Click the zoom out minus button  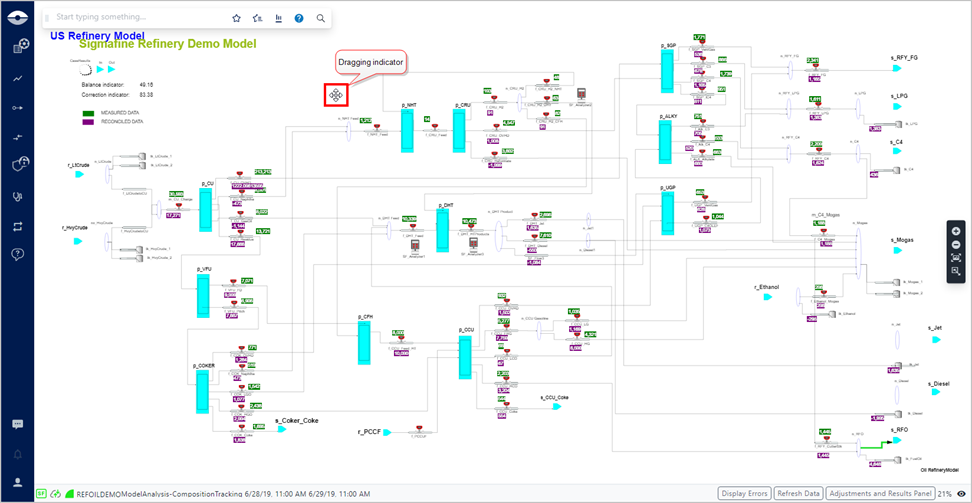(x=956, y=244)
